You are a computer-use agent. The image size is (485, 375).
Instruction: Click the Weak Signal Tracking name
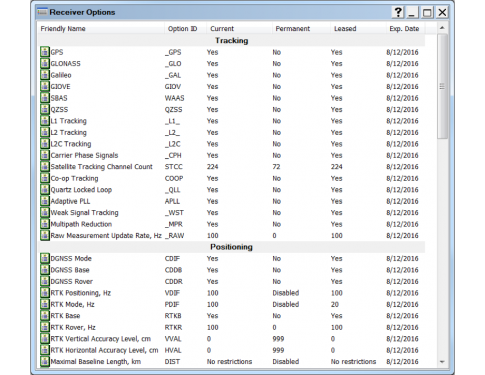[x=84, y=213]
